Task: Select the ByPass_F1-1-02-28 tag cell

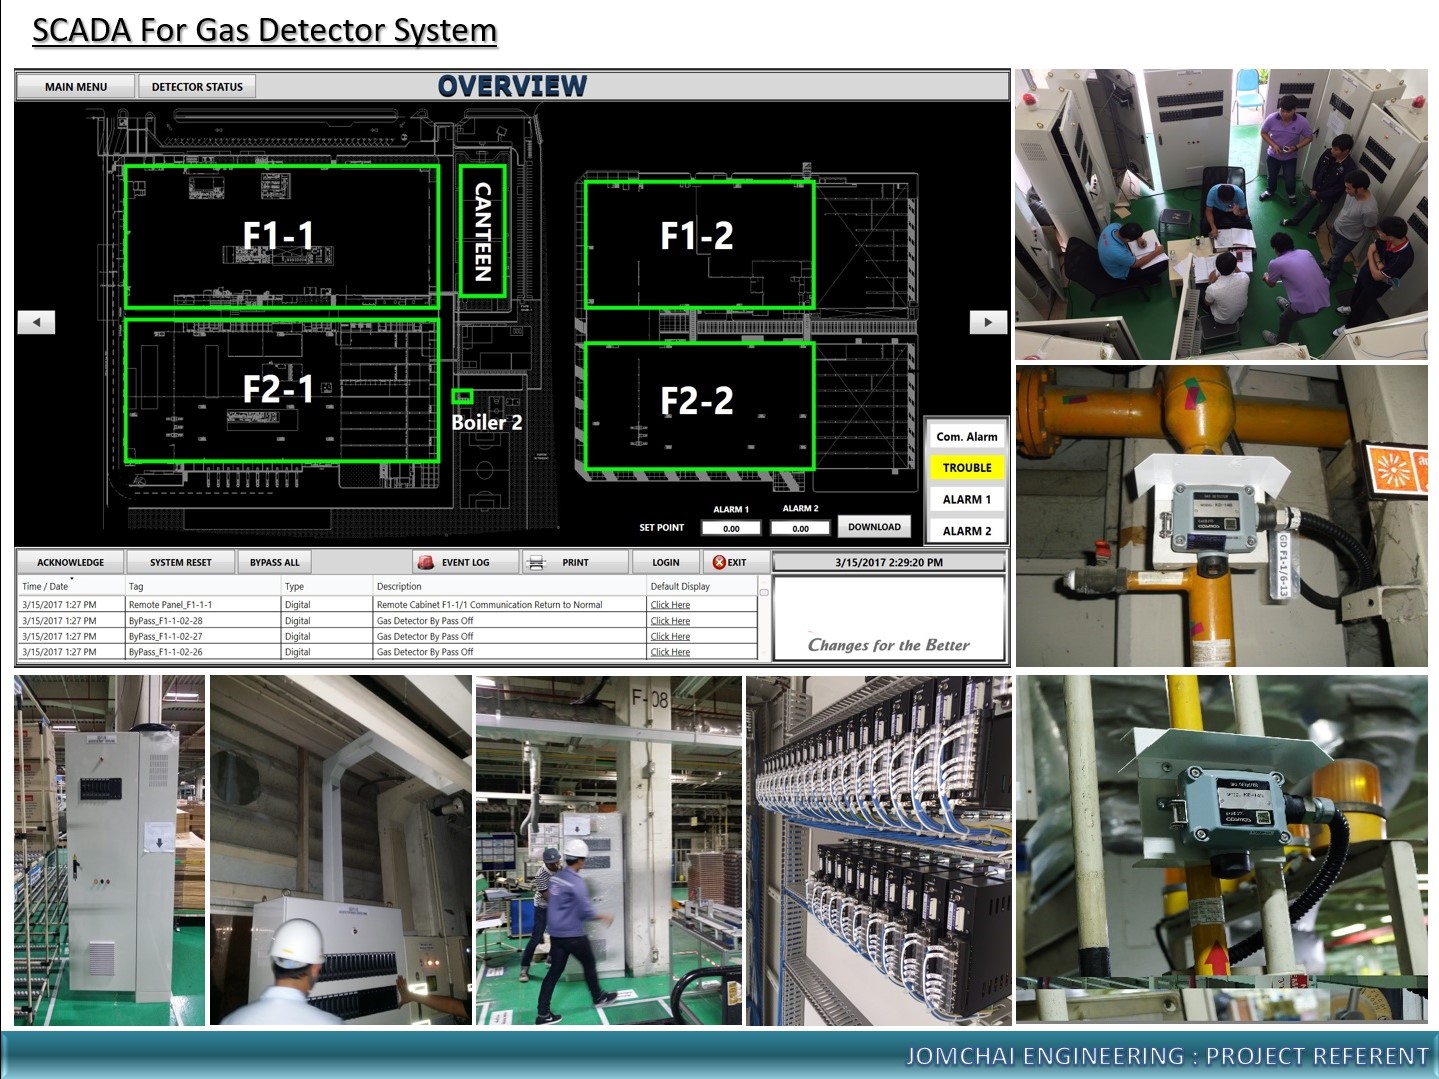Action: click(x=203, y=621)
